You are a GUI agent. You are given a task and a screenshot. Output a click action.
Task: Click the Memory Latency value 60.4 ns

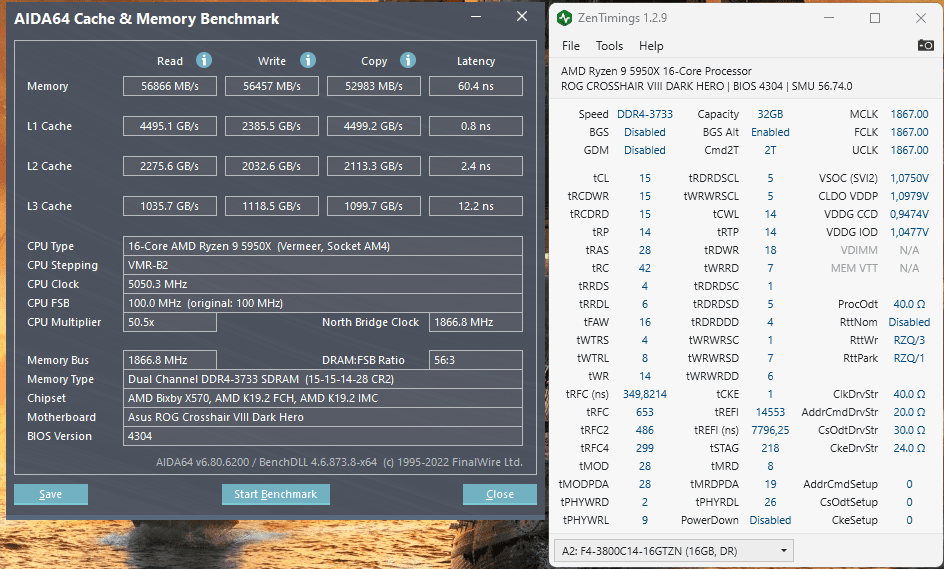pyautogui.click(x=476, y=86)
